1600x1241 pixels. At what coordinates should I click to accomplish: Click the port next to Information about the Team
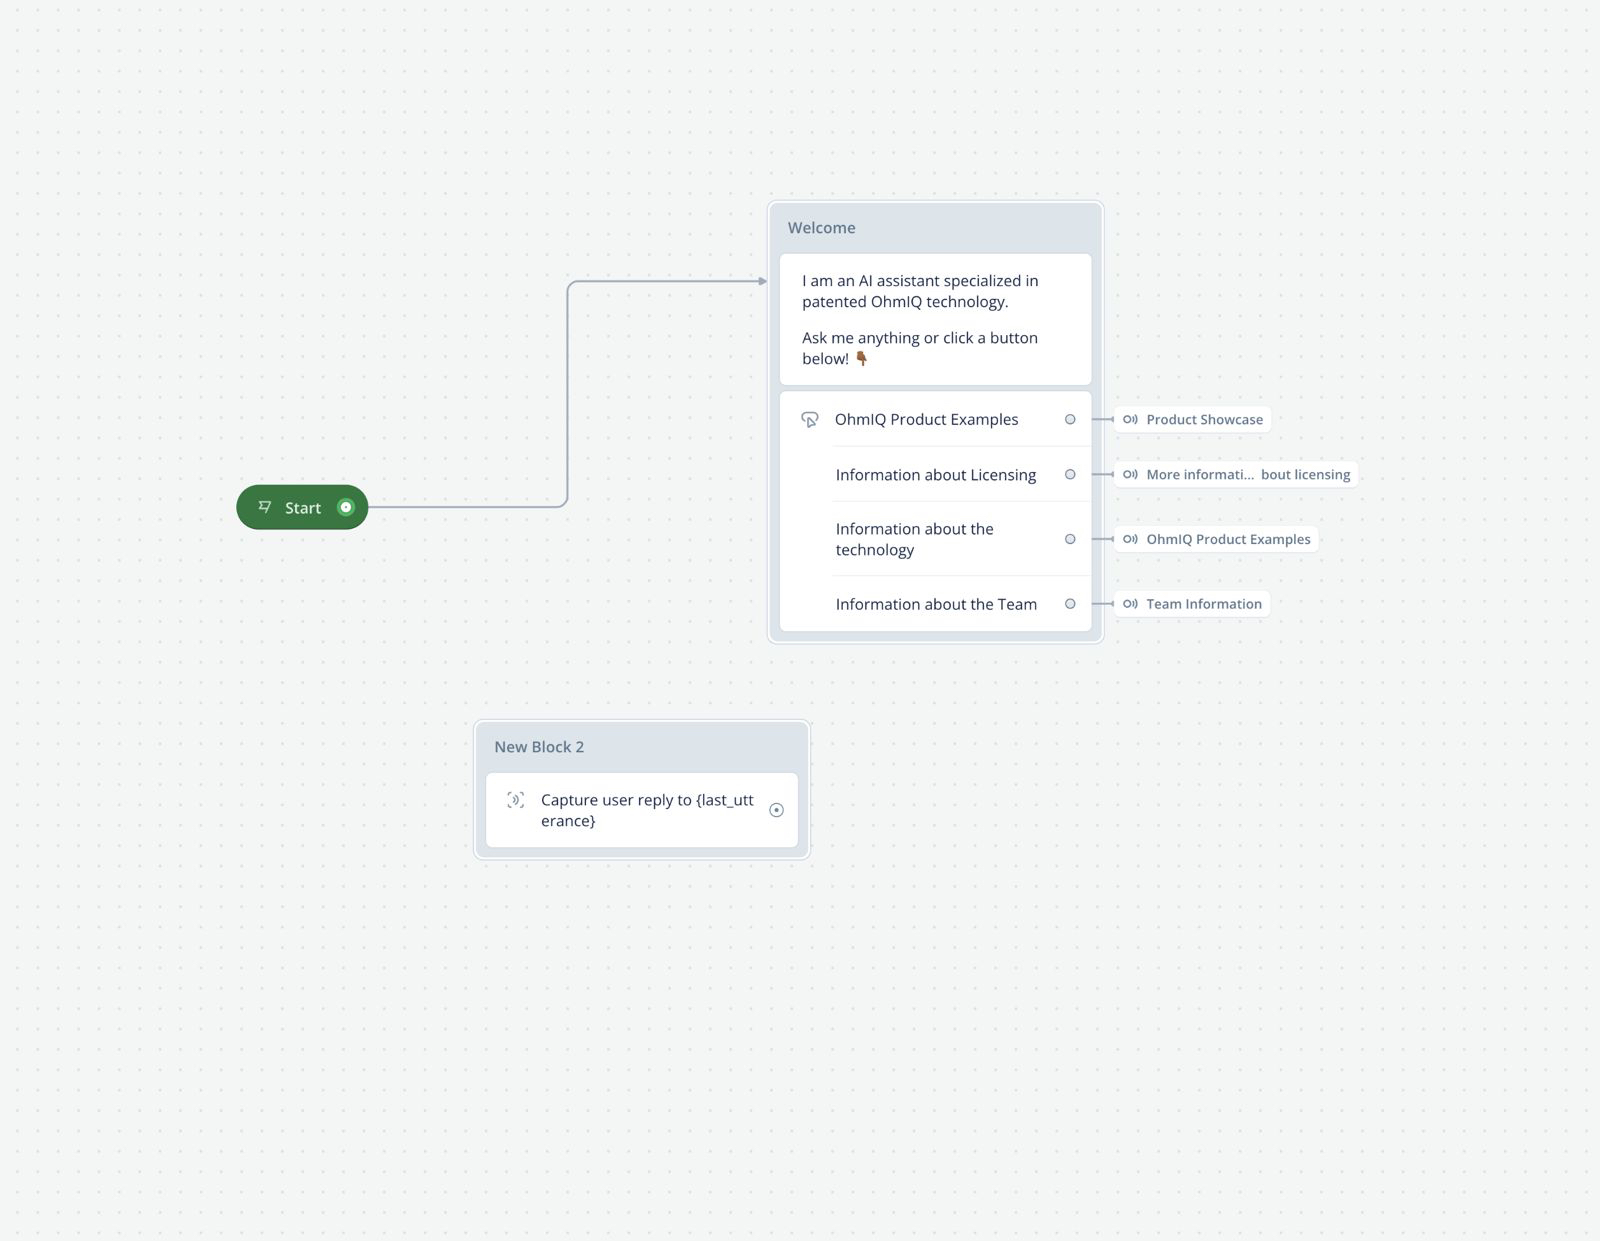point(1070,604)
